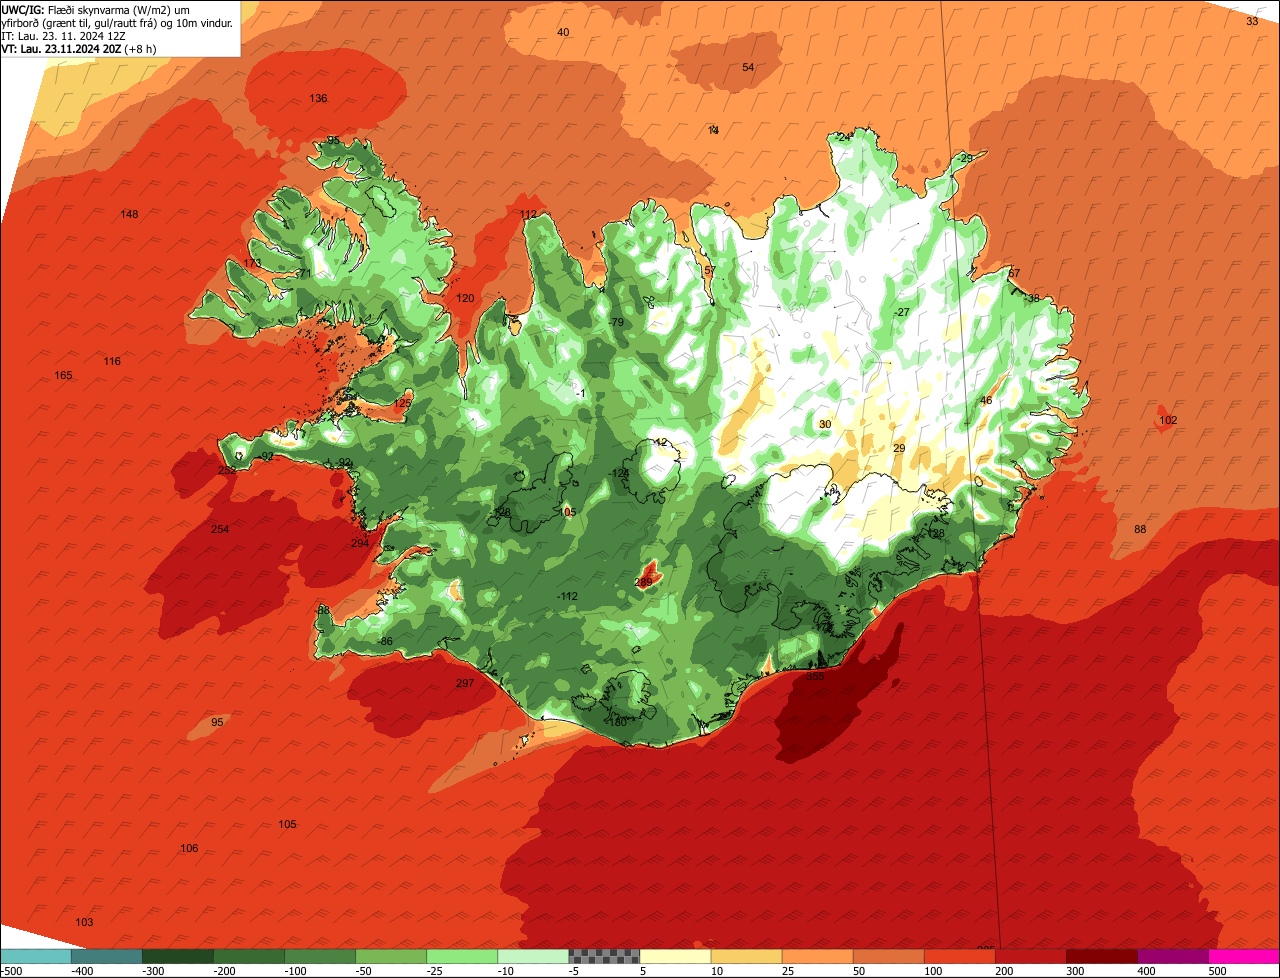The image size is (1280, 978).
Task: Click the value -124 in central Iceland
Action: coord(620,473)
